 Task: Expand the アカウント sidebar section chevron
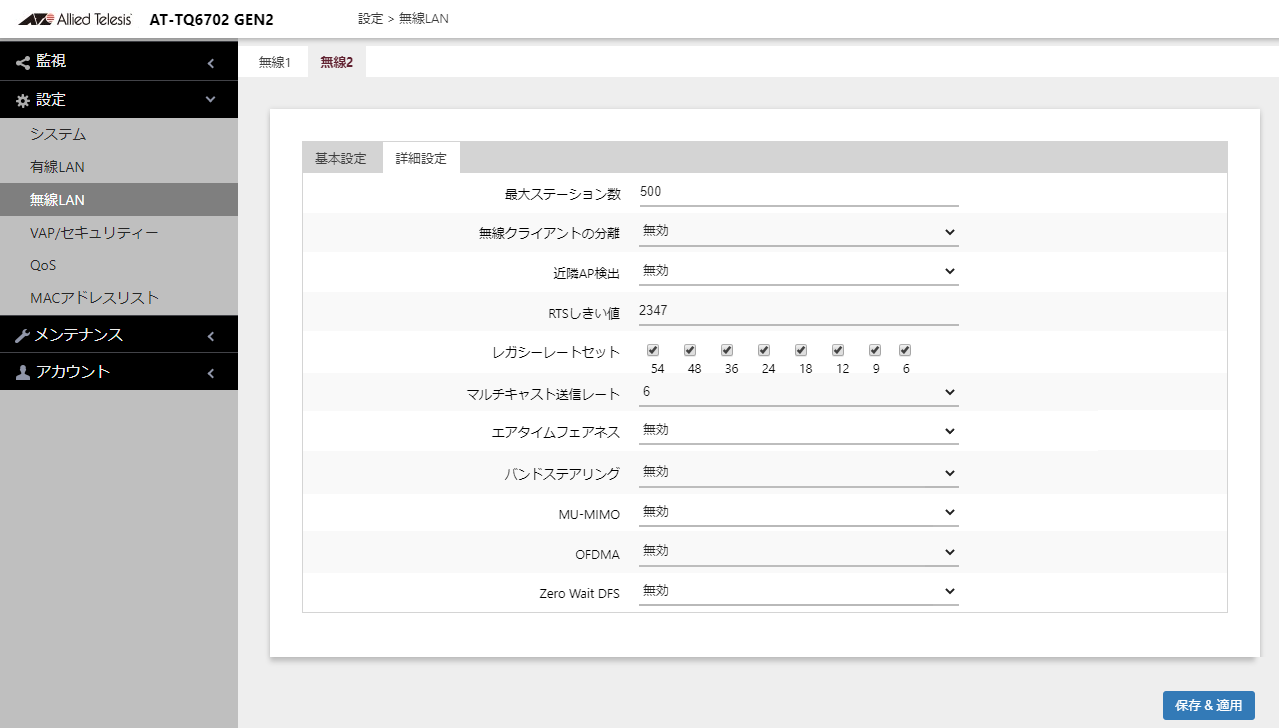click(210, 371)
